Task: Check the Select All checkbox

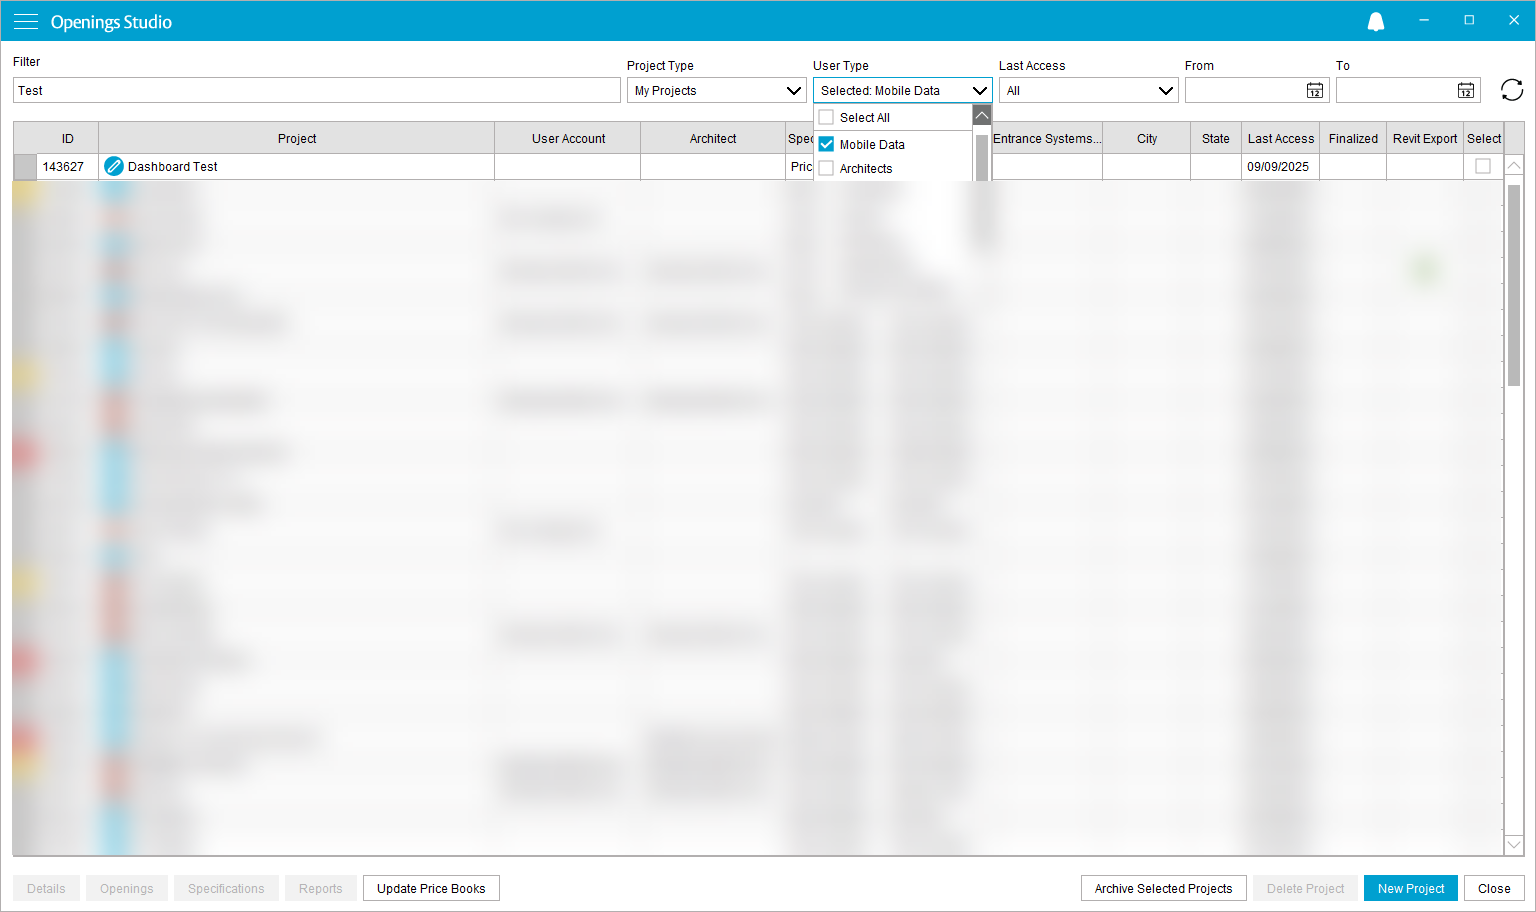Action: pos(826,118)
